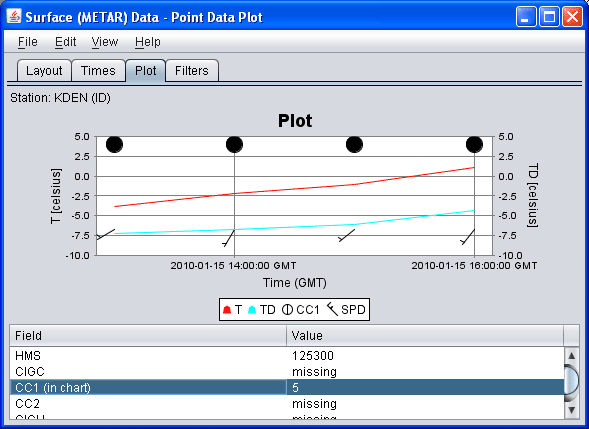The width and height of the screenshot is (589, 429).
Task: Click the Value column header
Action: [x=425, y=335]
